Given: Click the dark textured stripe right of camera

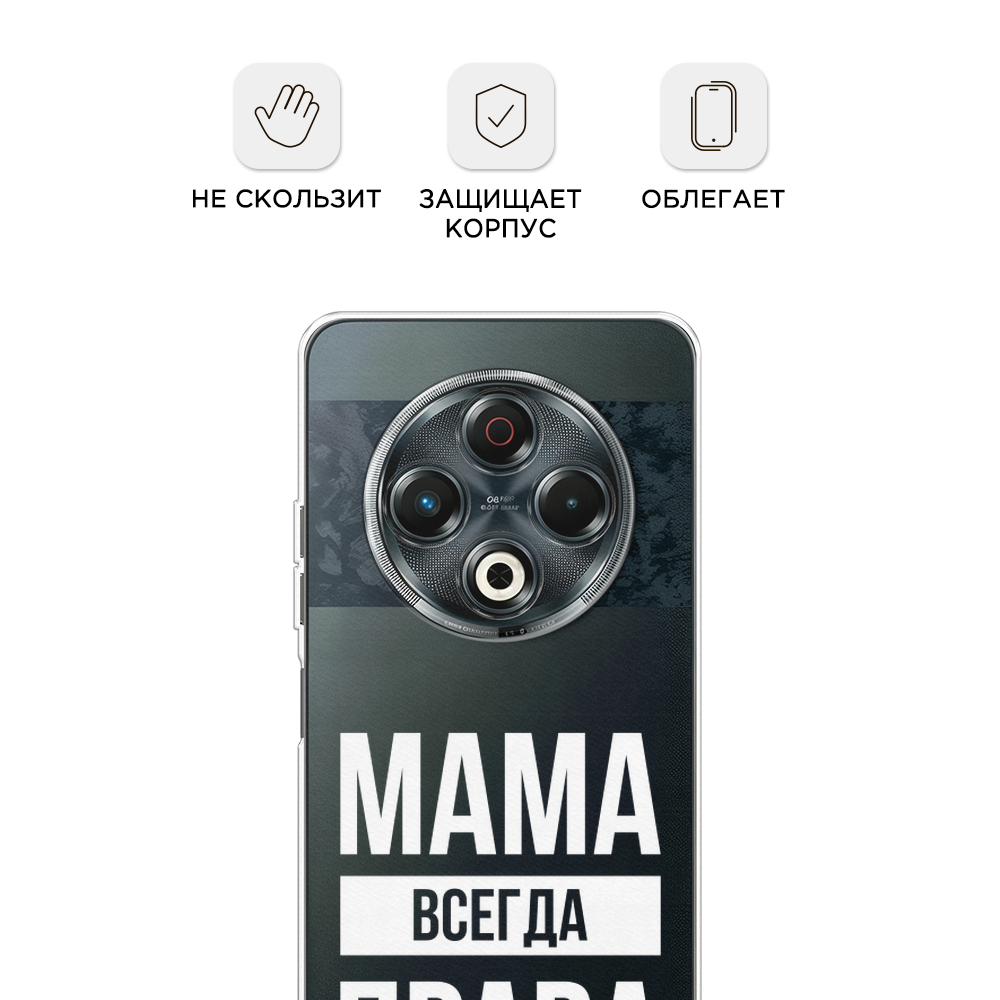Looking at the screenshot, I should tap(657, 503).
